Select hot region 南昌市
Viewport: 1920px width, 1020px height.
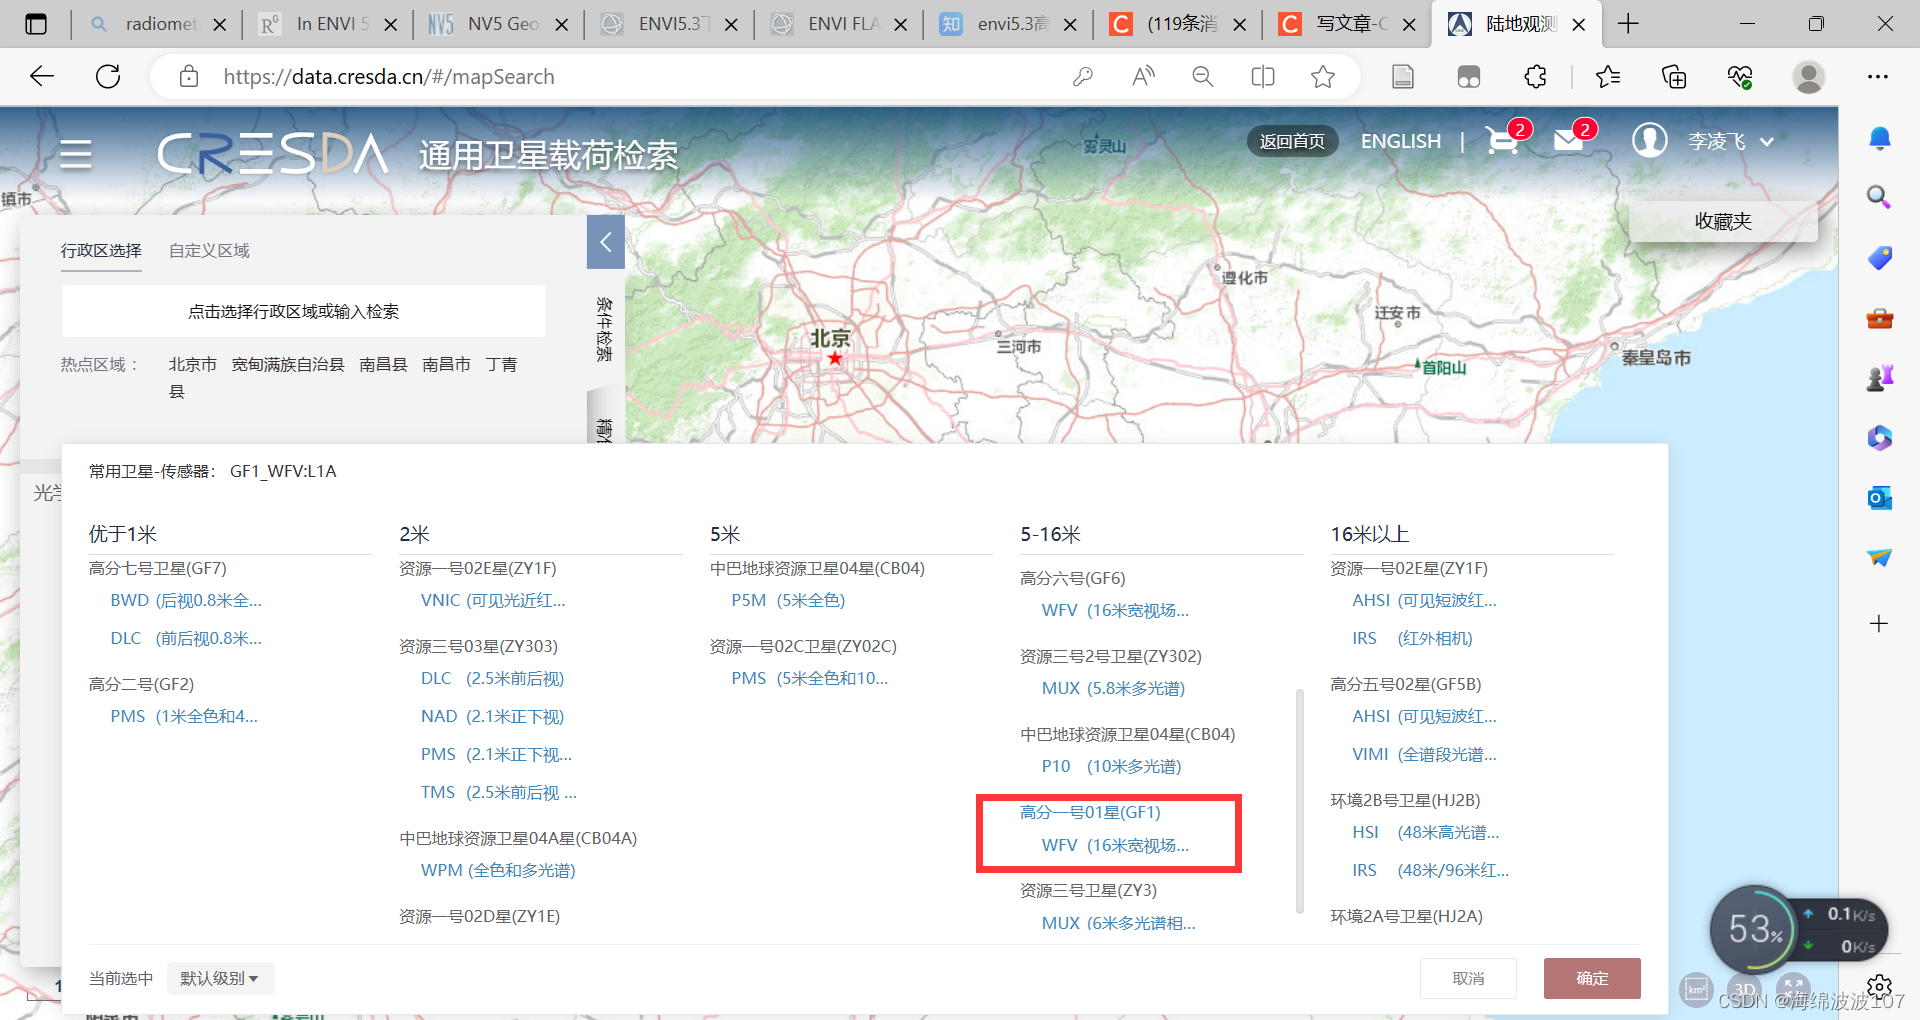(446, 364)
